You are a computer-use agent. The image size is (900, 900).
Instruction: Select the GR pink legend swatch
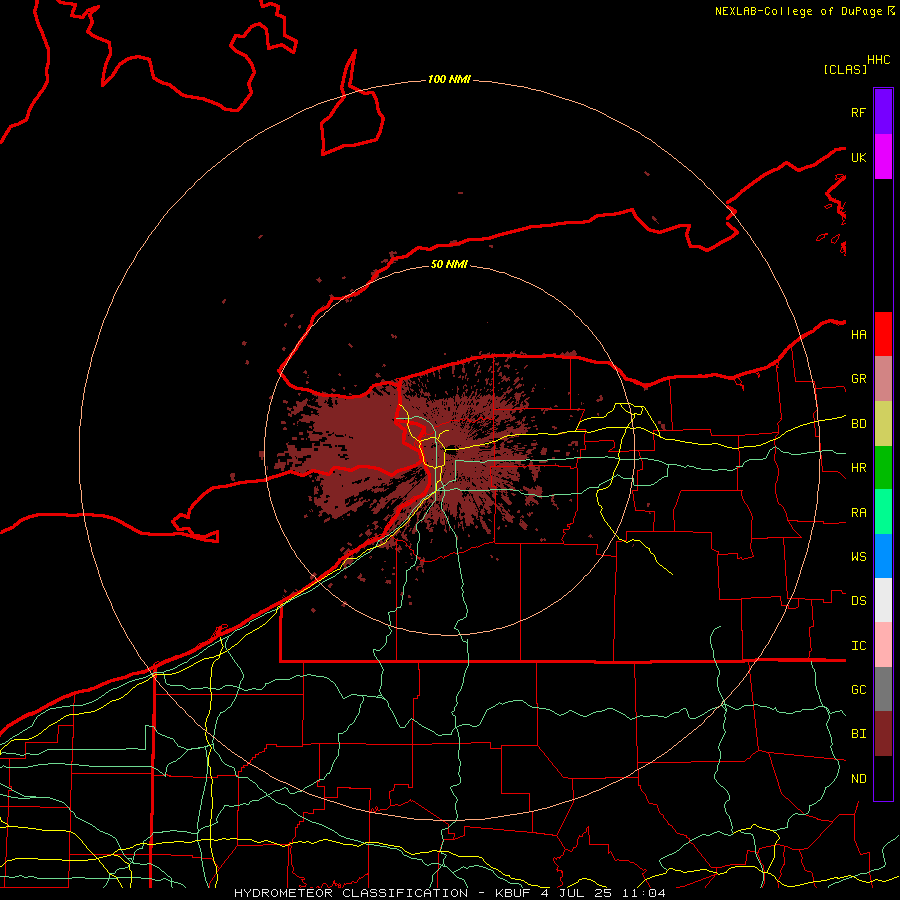coord(883,379)
